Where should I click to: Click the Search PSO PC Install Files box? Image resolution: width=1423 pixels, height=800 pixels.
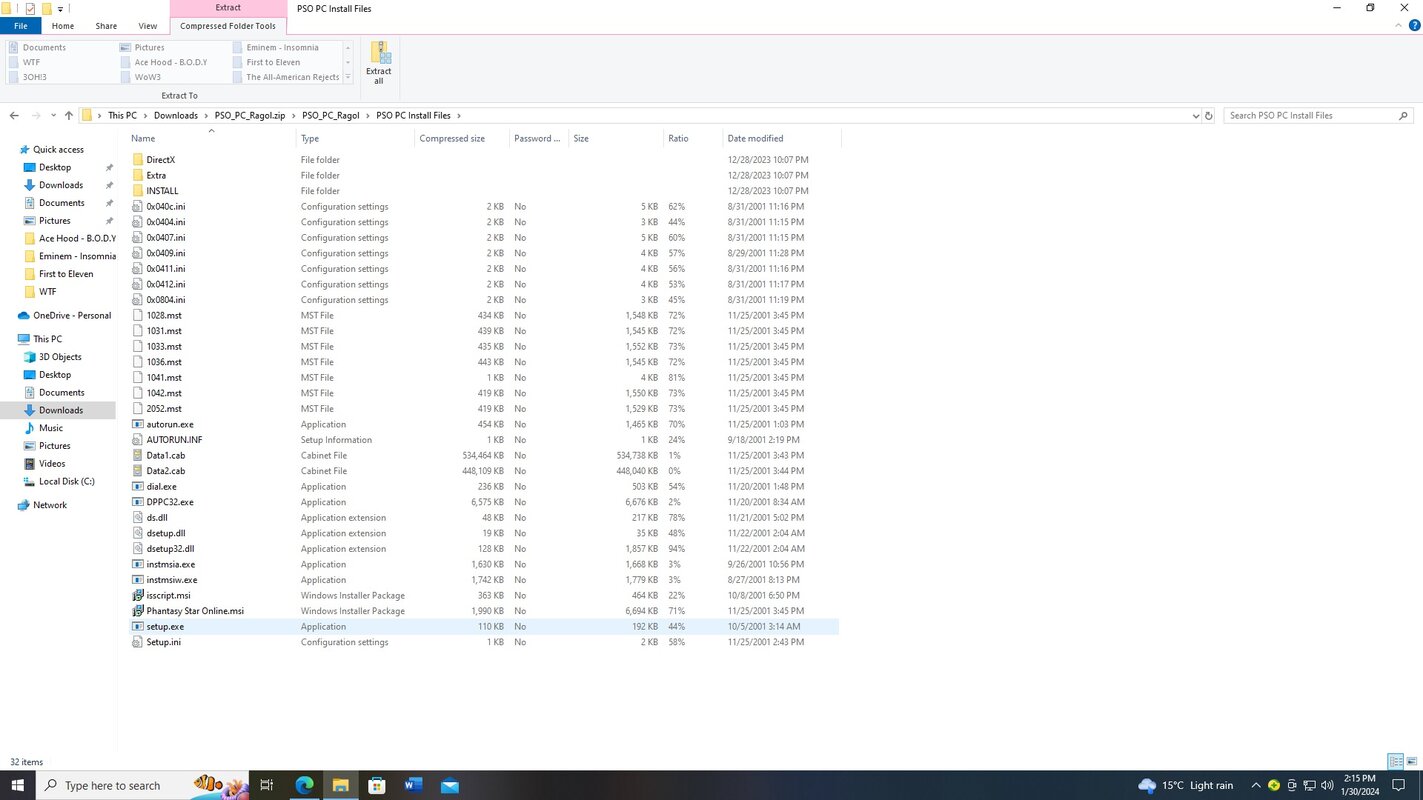click(x=1310, y=116)
